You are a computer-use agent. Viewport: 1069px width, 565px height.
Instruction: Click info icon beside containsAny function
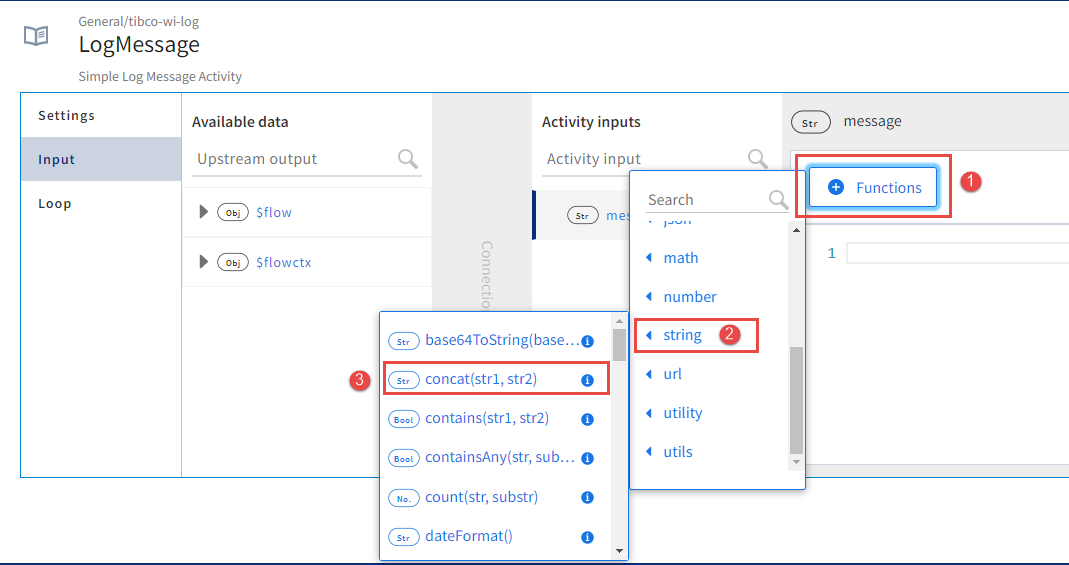pos(588,458)
